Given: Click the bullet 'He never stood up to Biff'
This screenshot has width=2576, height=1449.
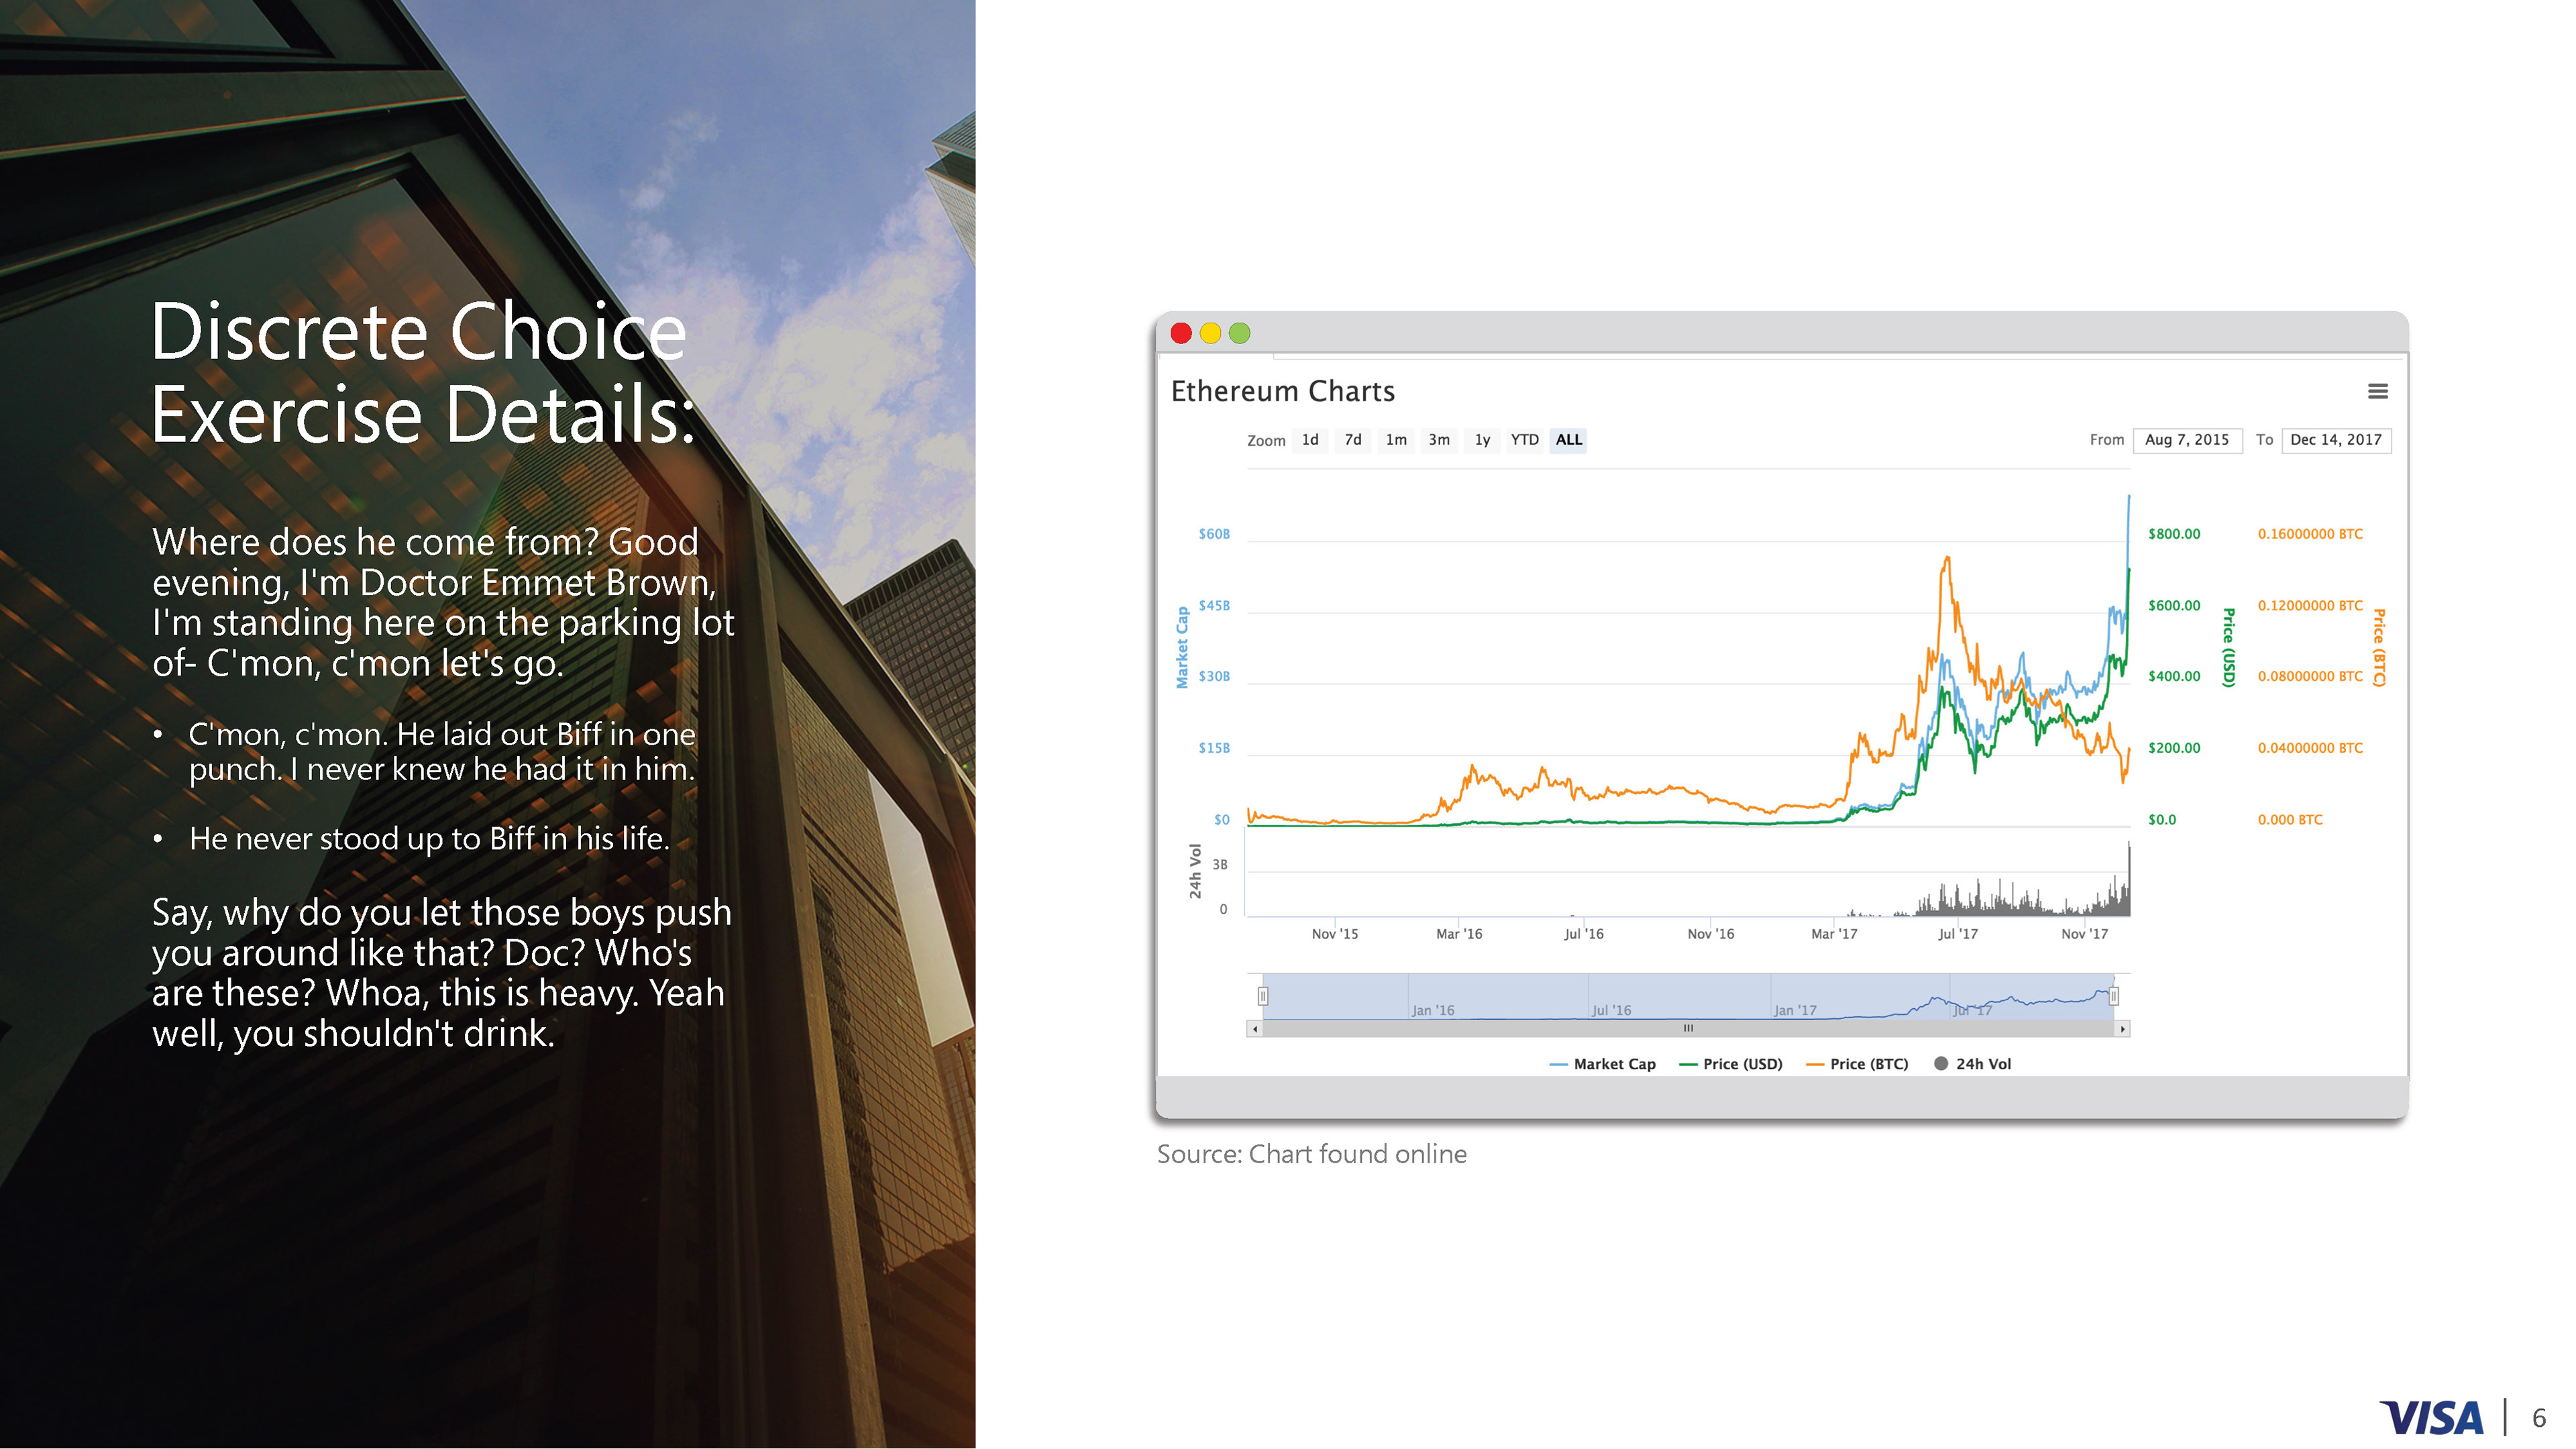Looking at the screenshot, I should [429, 838].
